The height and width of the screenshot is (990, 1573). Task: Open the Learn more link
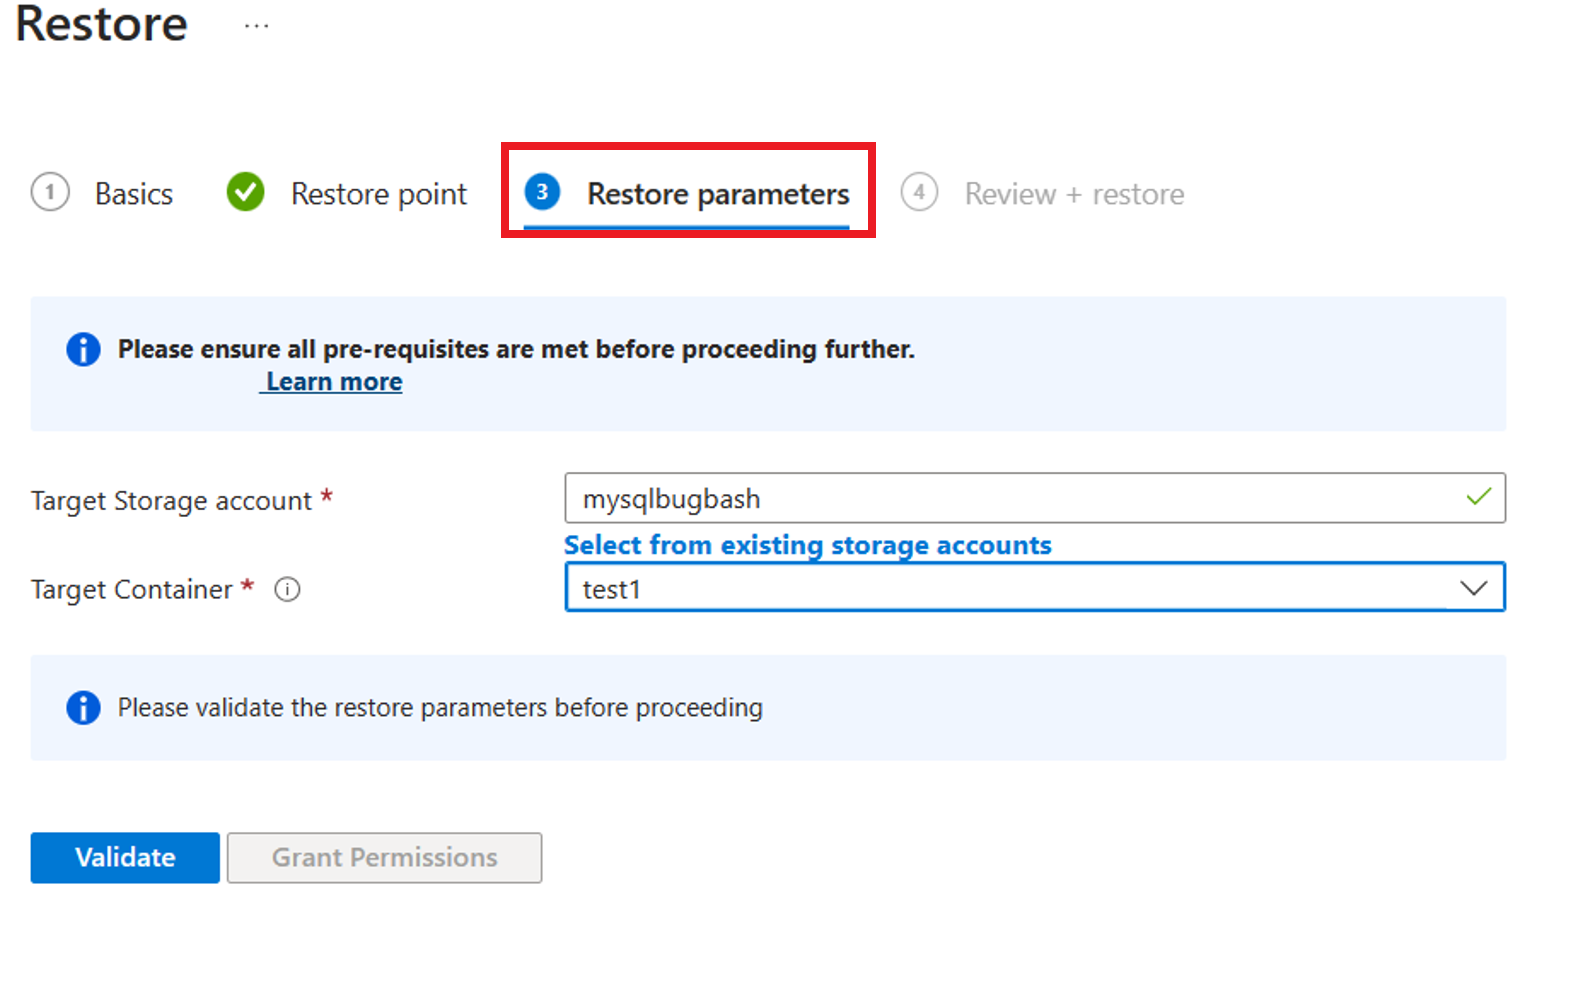coord(334,382)
